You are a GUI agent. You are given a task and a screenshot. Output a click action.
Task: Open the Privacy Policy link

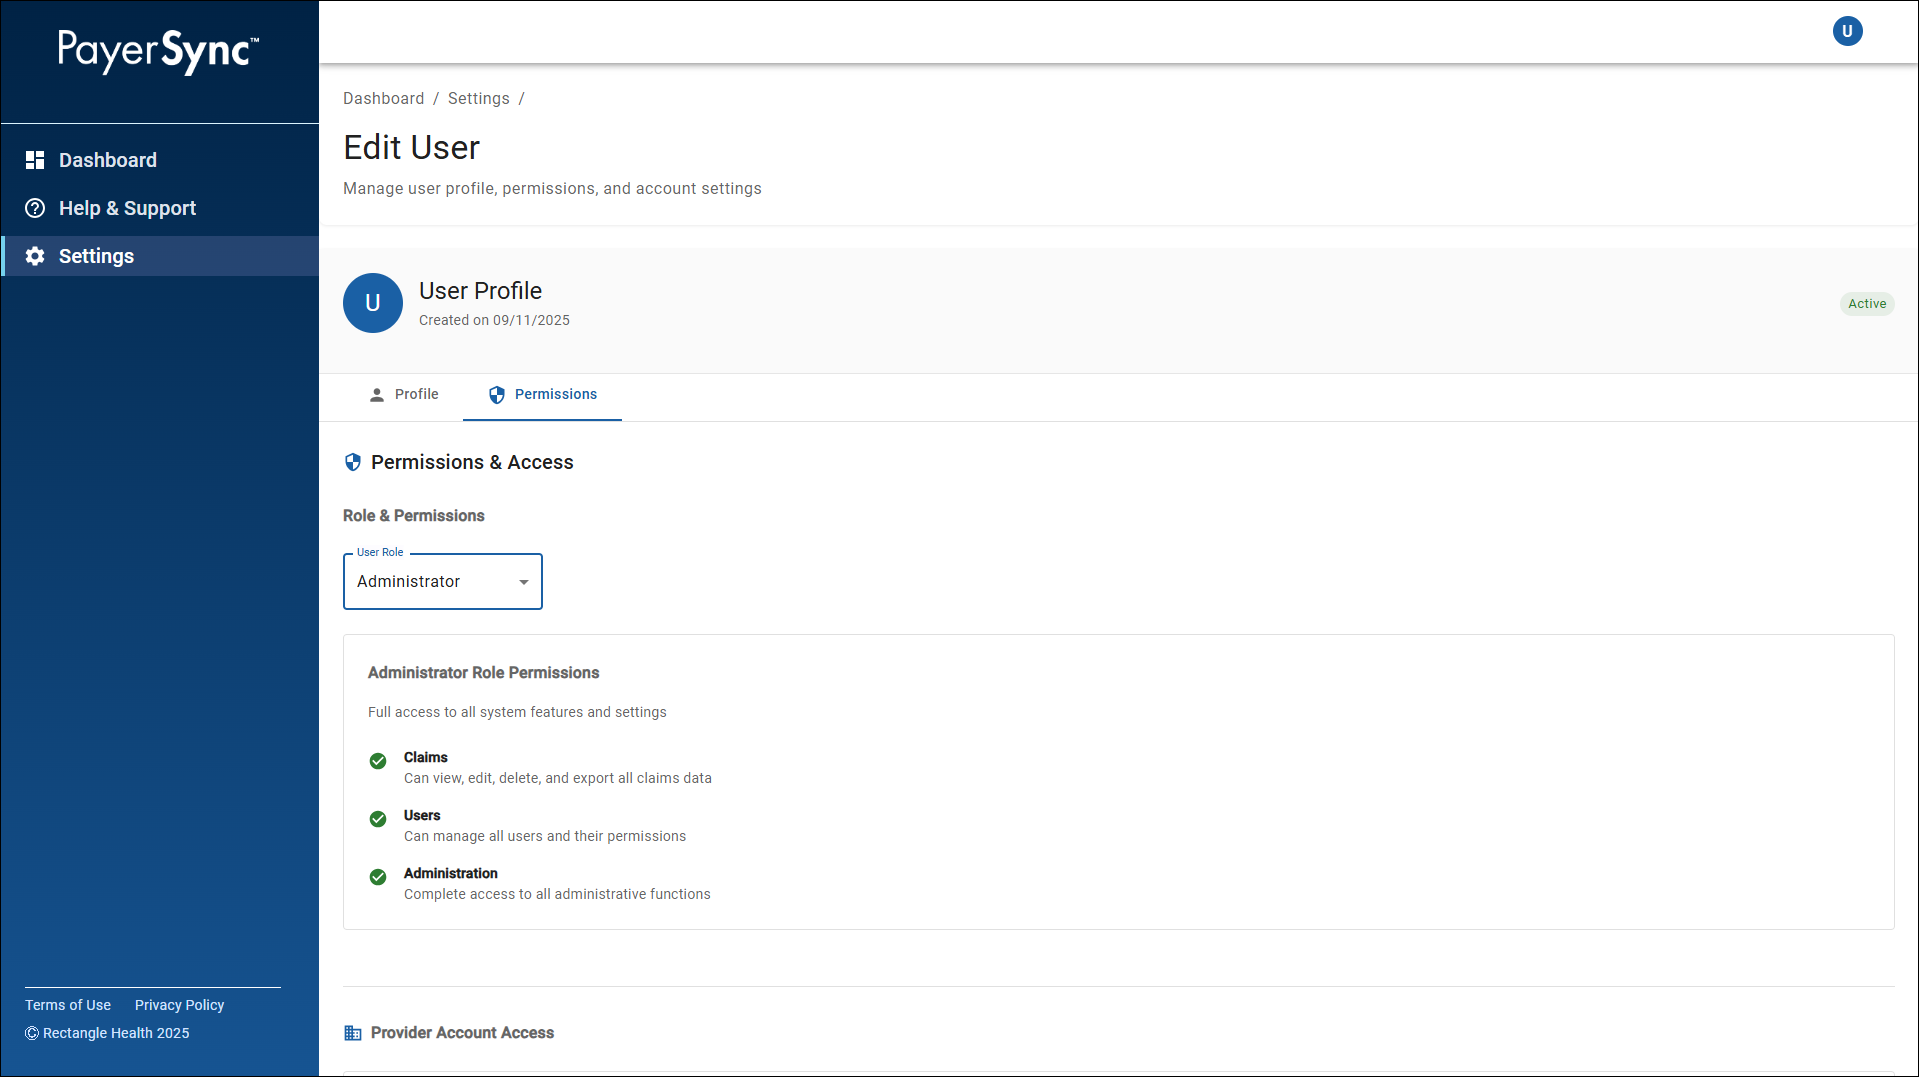click(x=179, y=1004)
